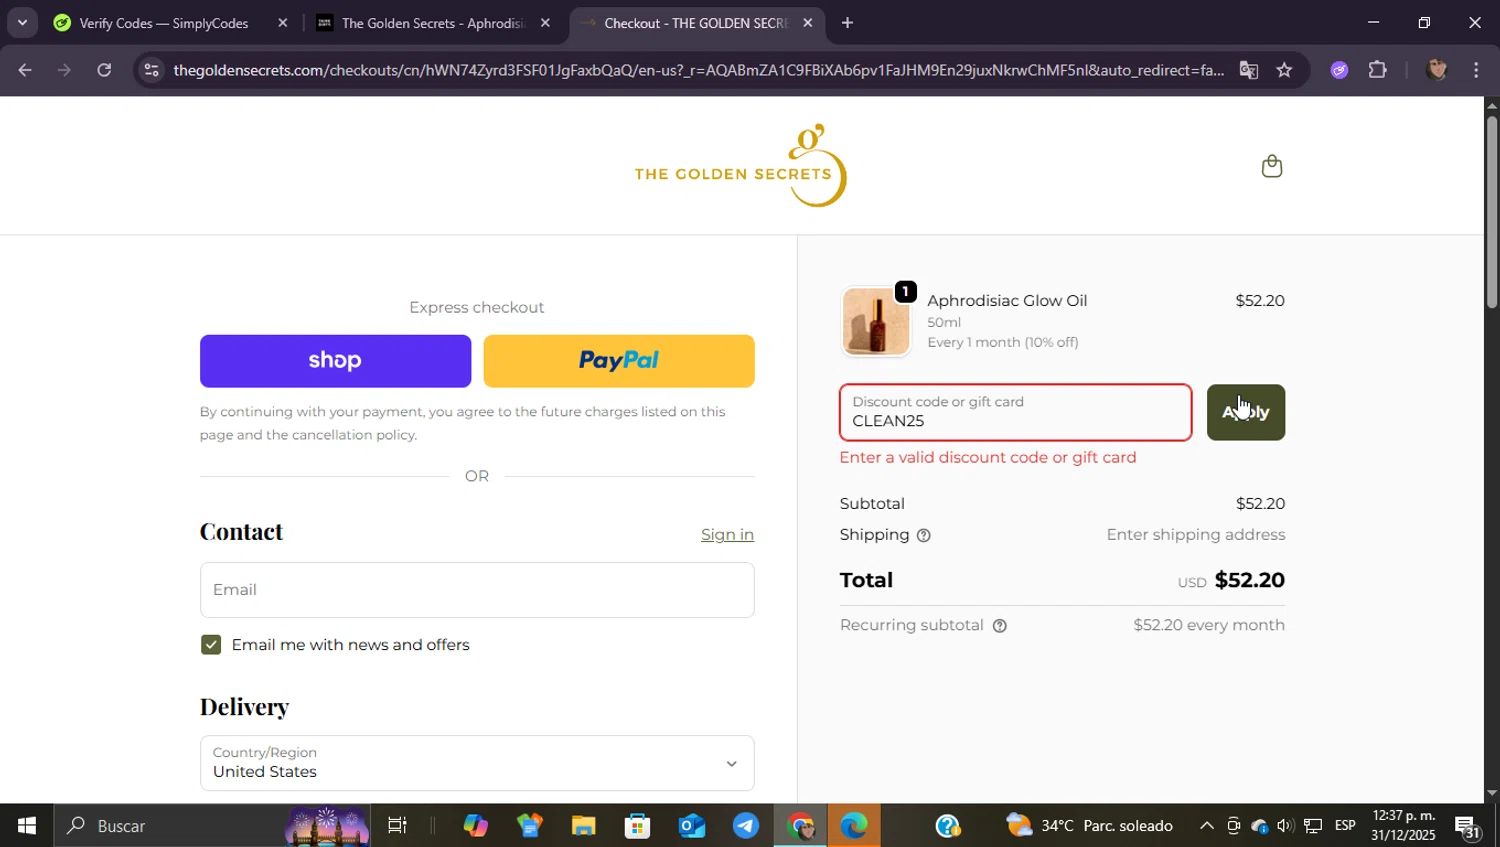
Task: Open Microsoft Edge from the taskbar
Action: 853,826
